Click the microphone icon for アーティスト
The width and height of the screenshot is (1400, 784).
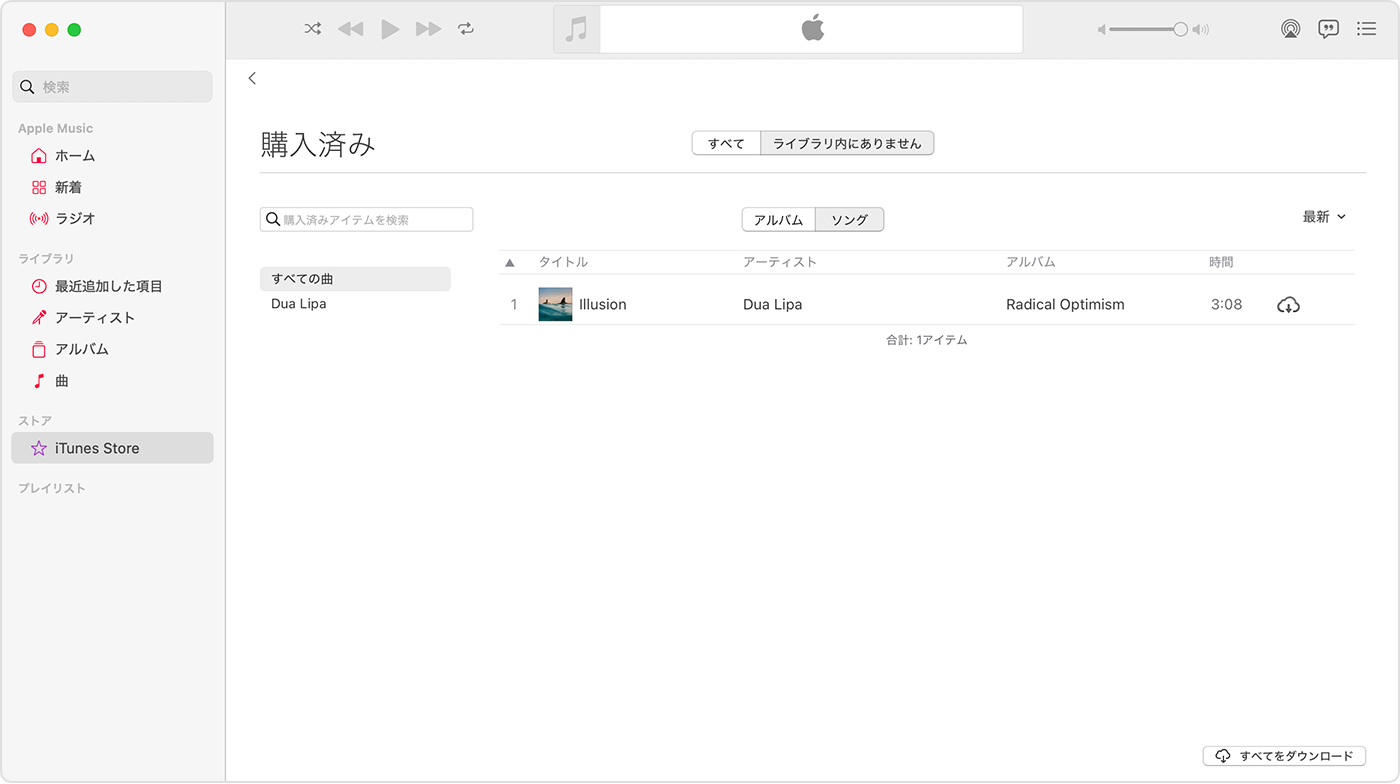[39, 317]
